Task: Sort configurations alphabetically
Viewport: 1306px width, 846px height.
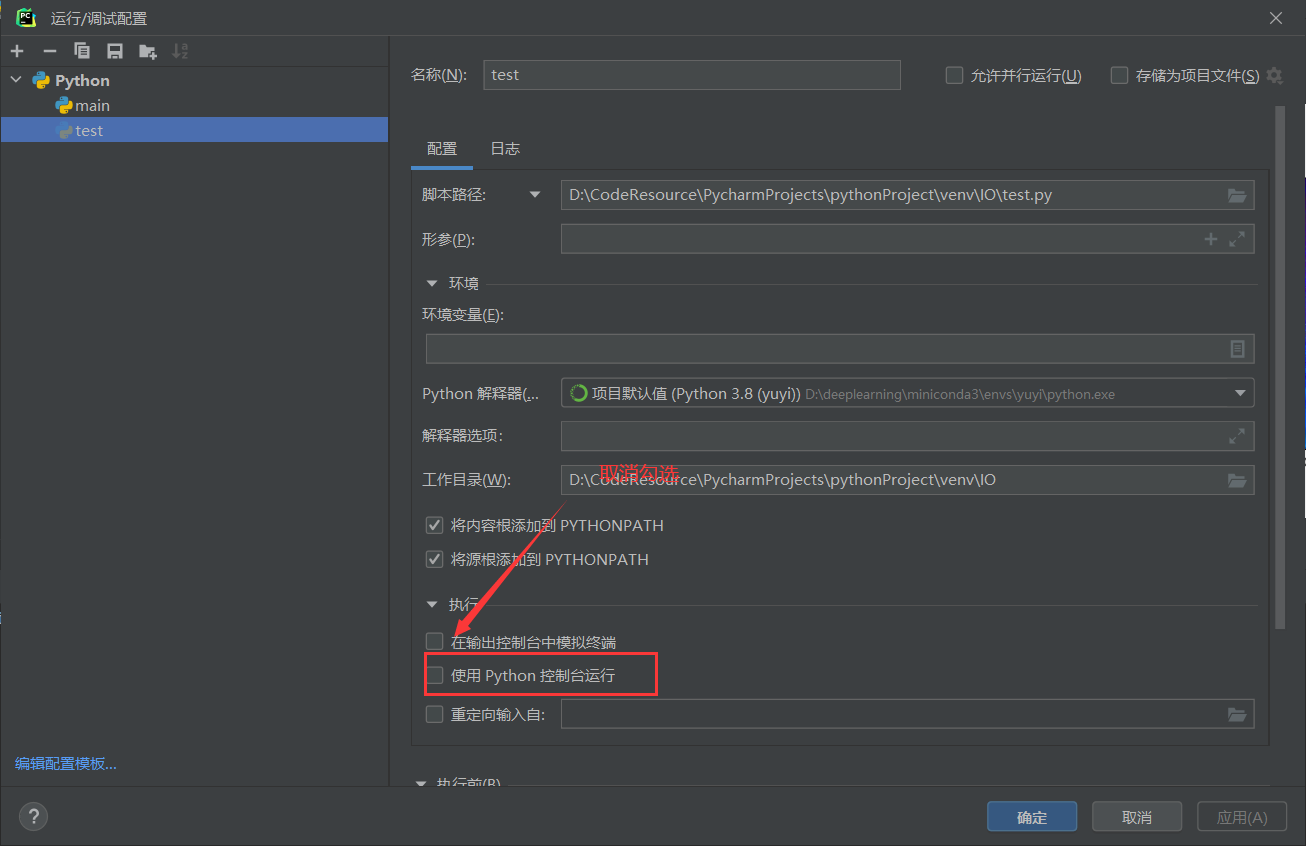Action: (180, 51)
